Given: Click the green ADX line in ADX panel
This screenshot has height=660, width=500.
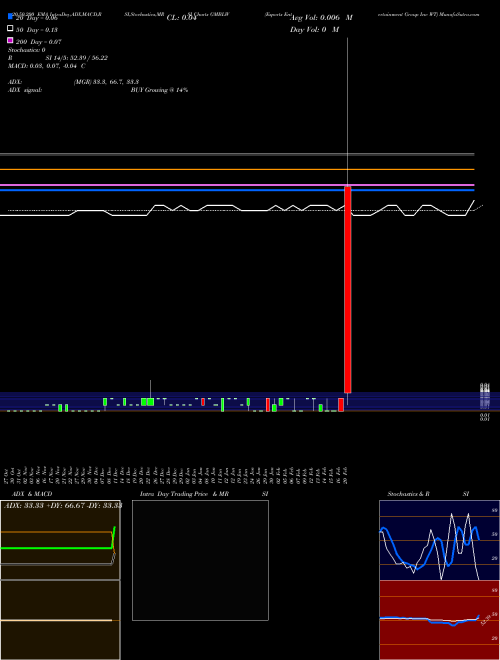Looking at the screenshot, I should tap(56, 548).
